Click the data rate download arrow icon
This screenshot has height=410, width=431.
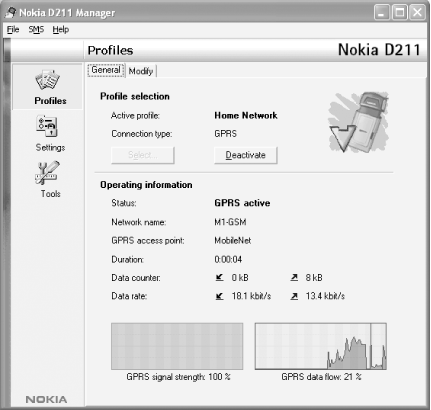(219, 296)
